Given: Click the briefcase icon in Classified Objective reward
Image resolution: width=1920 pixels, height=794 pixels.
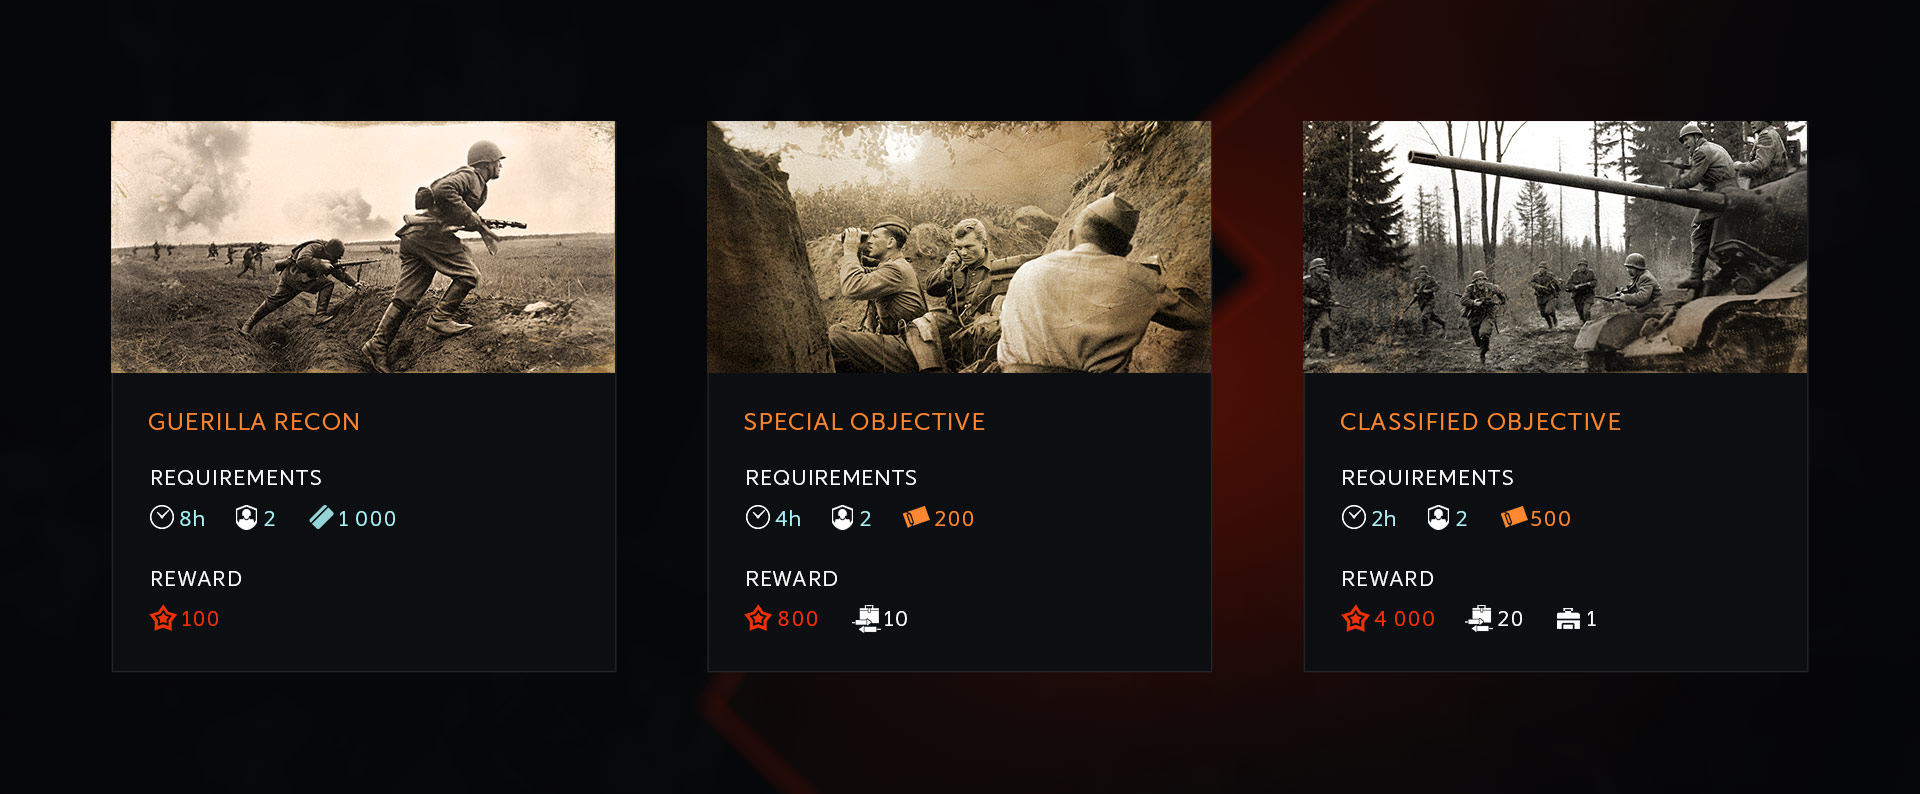Looking at the screenshot, I should point(1568,619).
